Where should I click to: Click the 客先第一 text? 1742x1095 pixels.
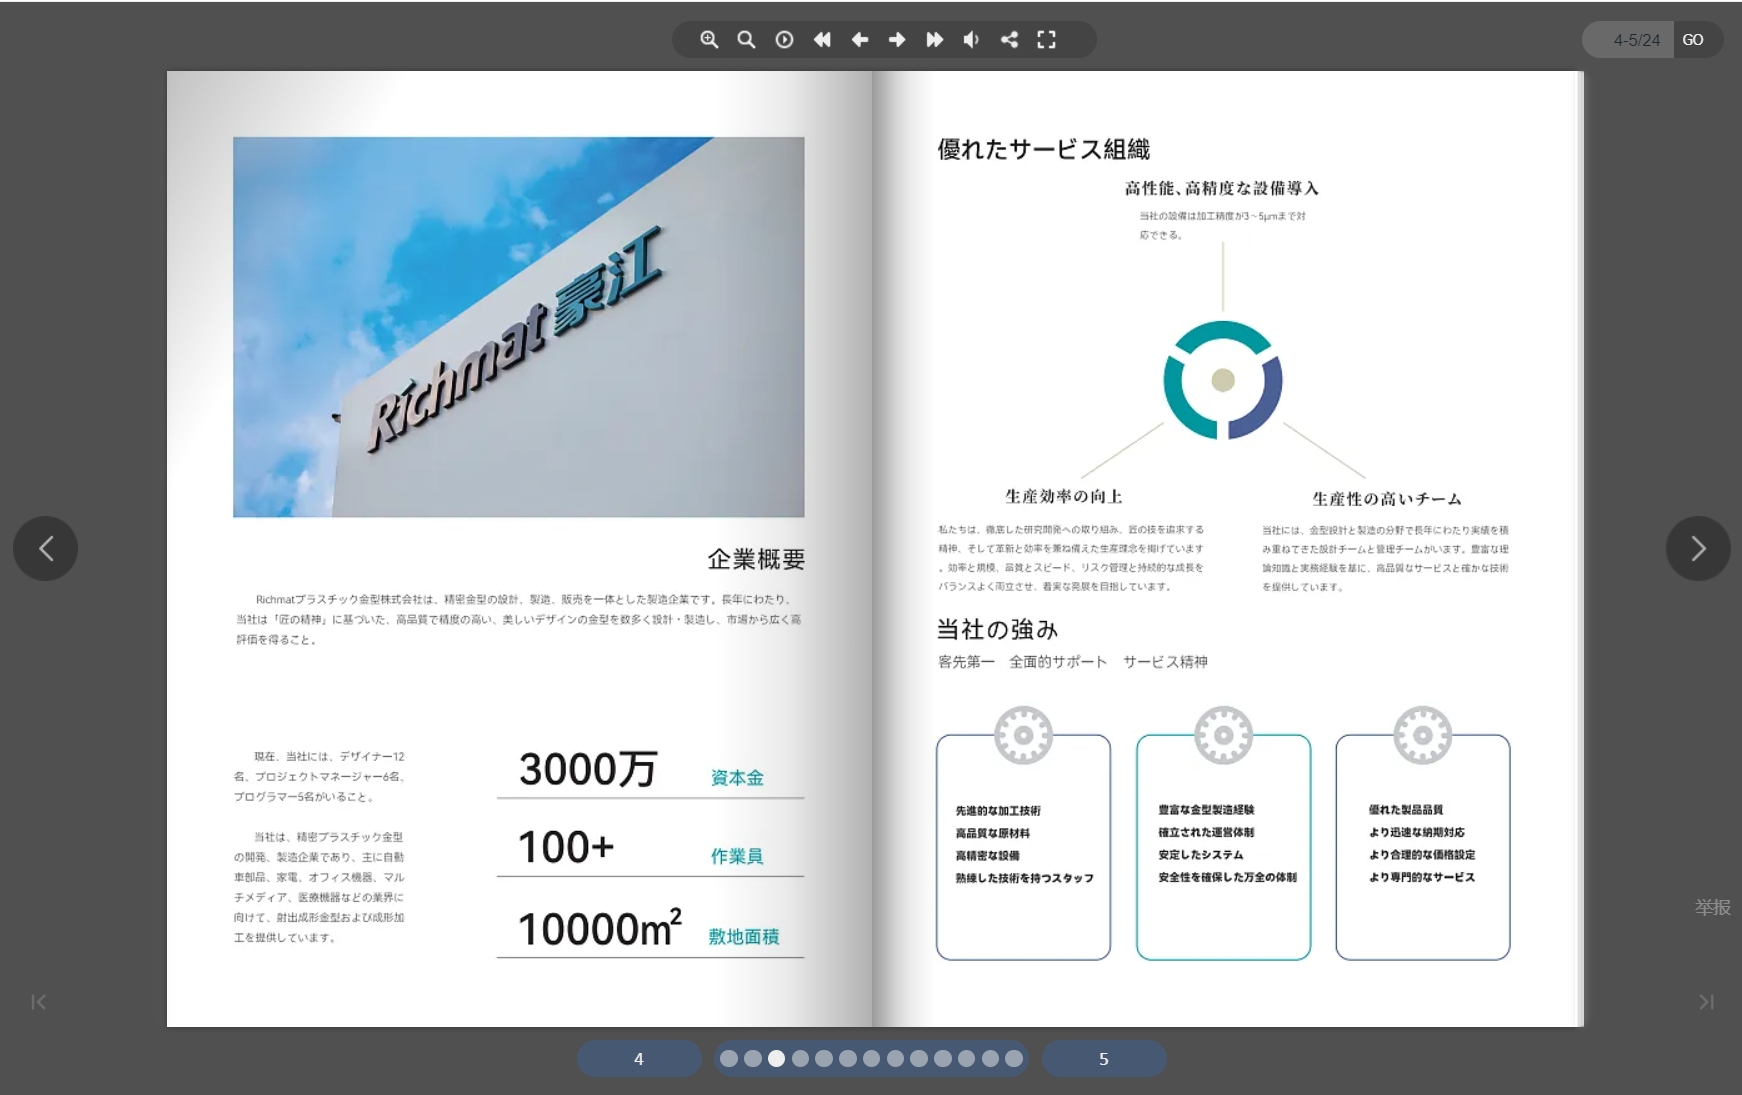pos(966,662)
